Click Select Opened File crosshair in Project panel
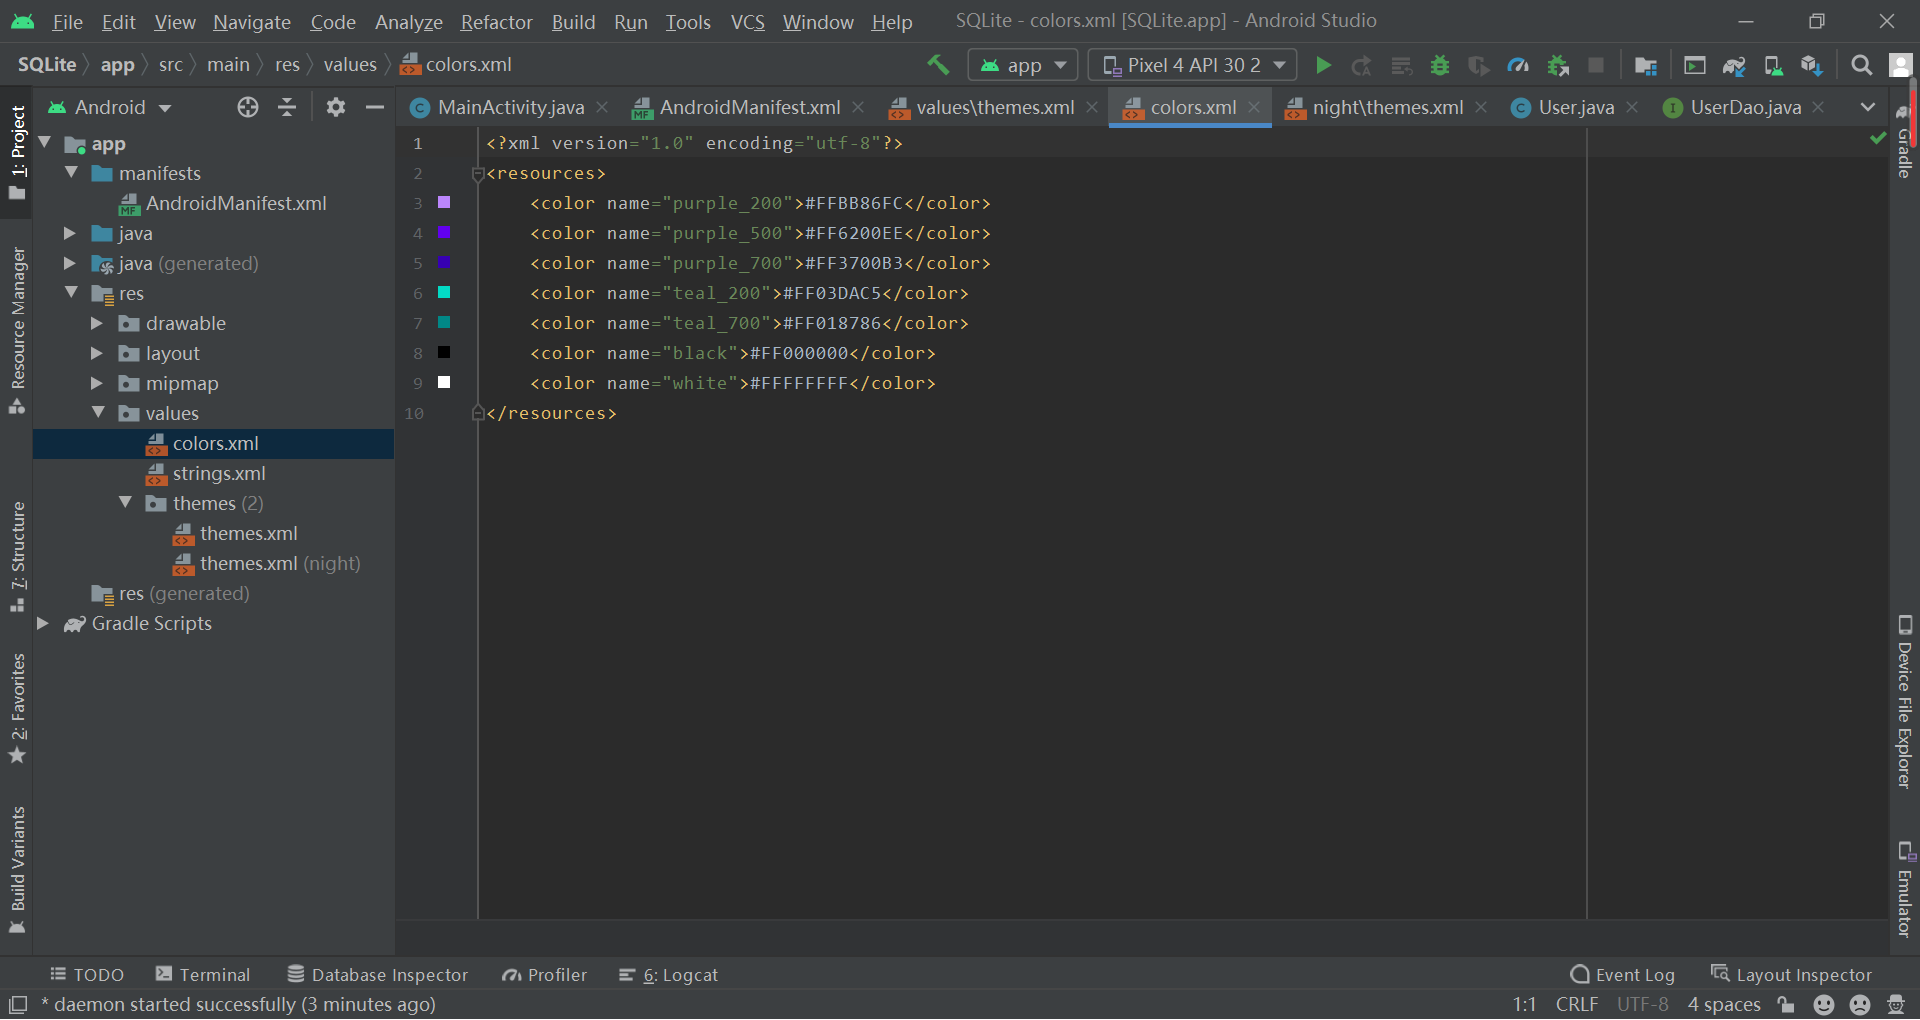The image size is (1920, 1020). pos(247,107)
